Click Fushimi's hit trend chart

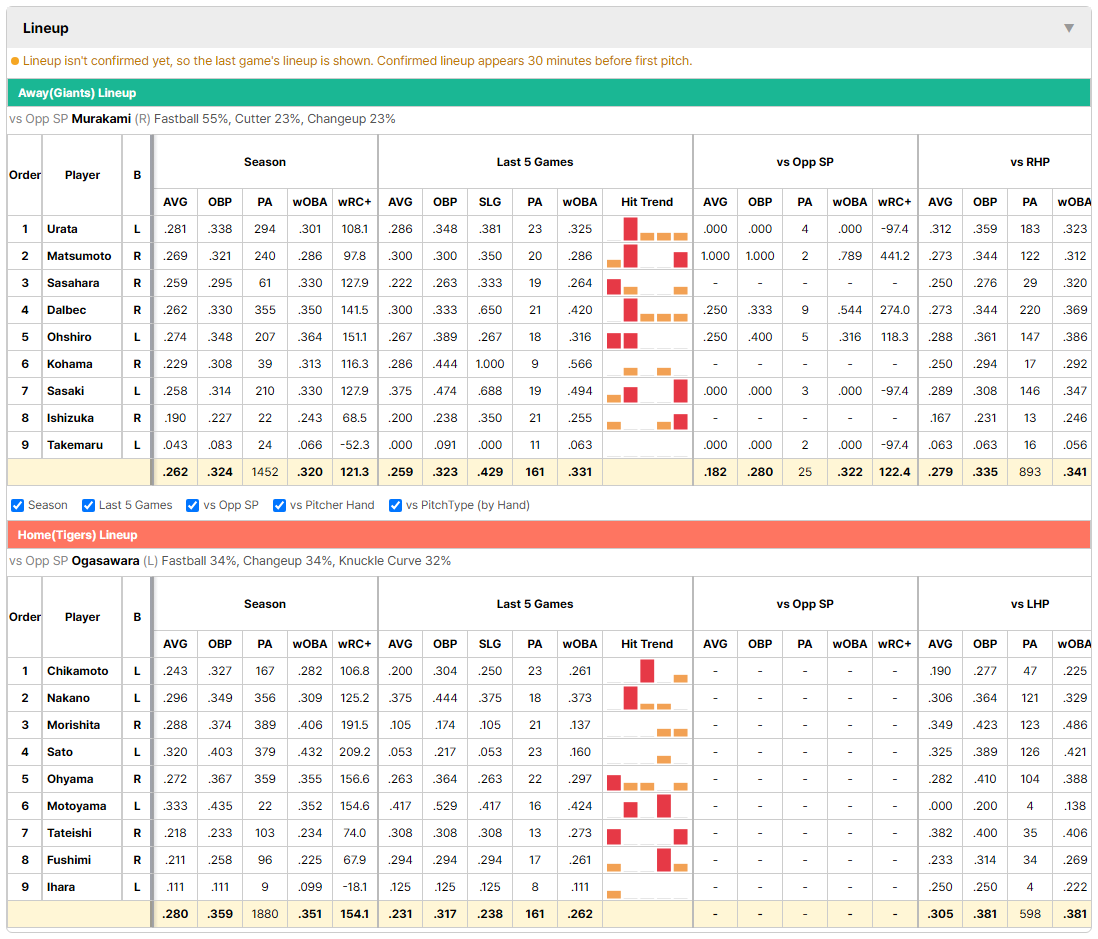(x=647, y=860)
